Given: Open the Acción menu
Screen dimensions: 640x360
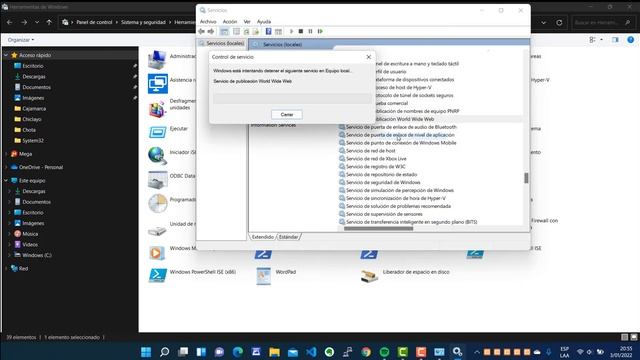Looking at the screenshot, I should (230, 22).
